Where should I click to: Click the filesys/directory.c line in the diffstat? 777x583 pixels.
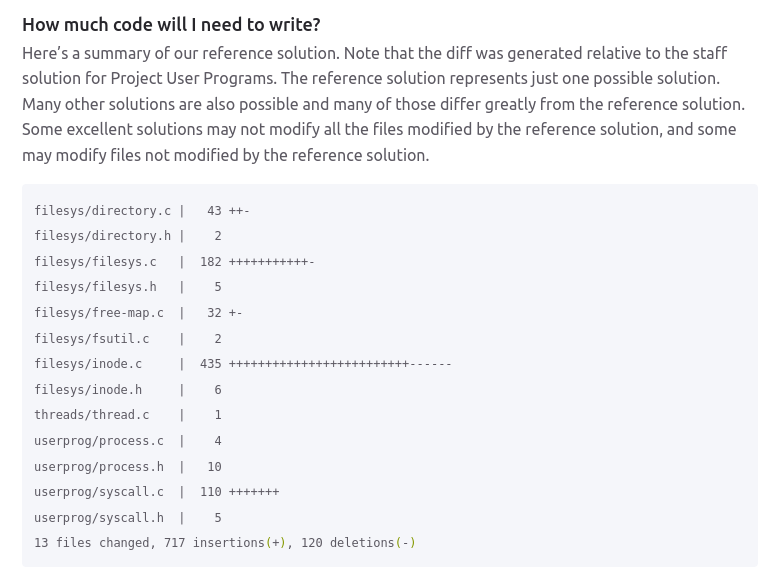coord(102,211)
